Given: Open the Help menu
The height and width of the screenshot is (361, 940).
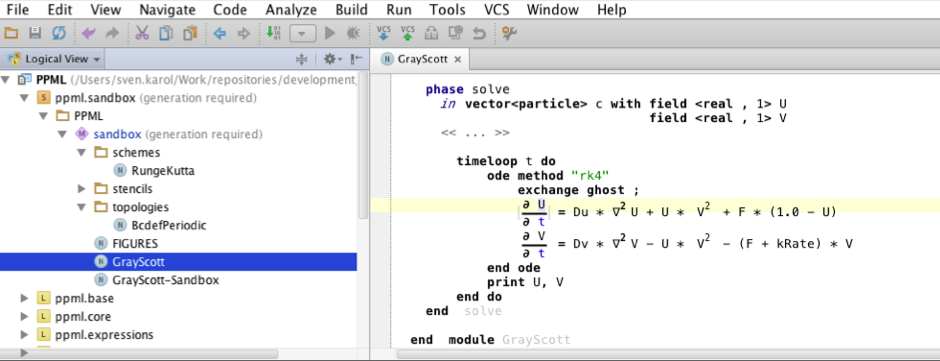Looking at the screenshot, I should coord(611,10).
